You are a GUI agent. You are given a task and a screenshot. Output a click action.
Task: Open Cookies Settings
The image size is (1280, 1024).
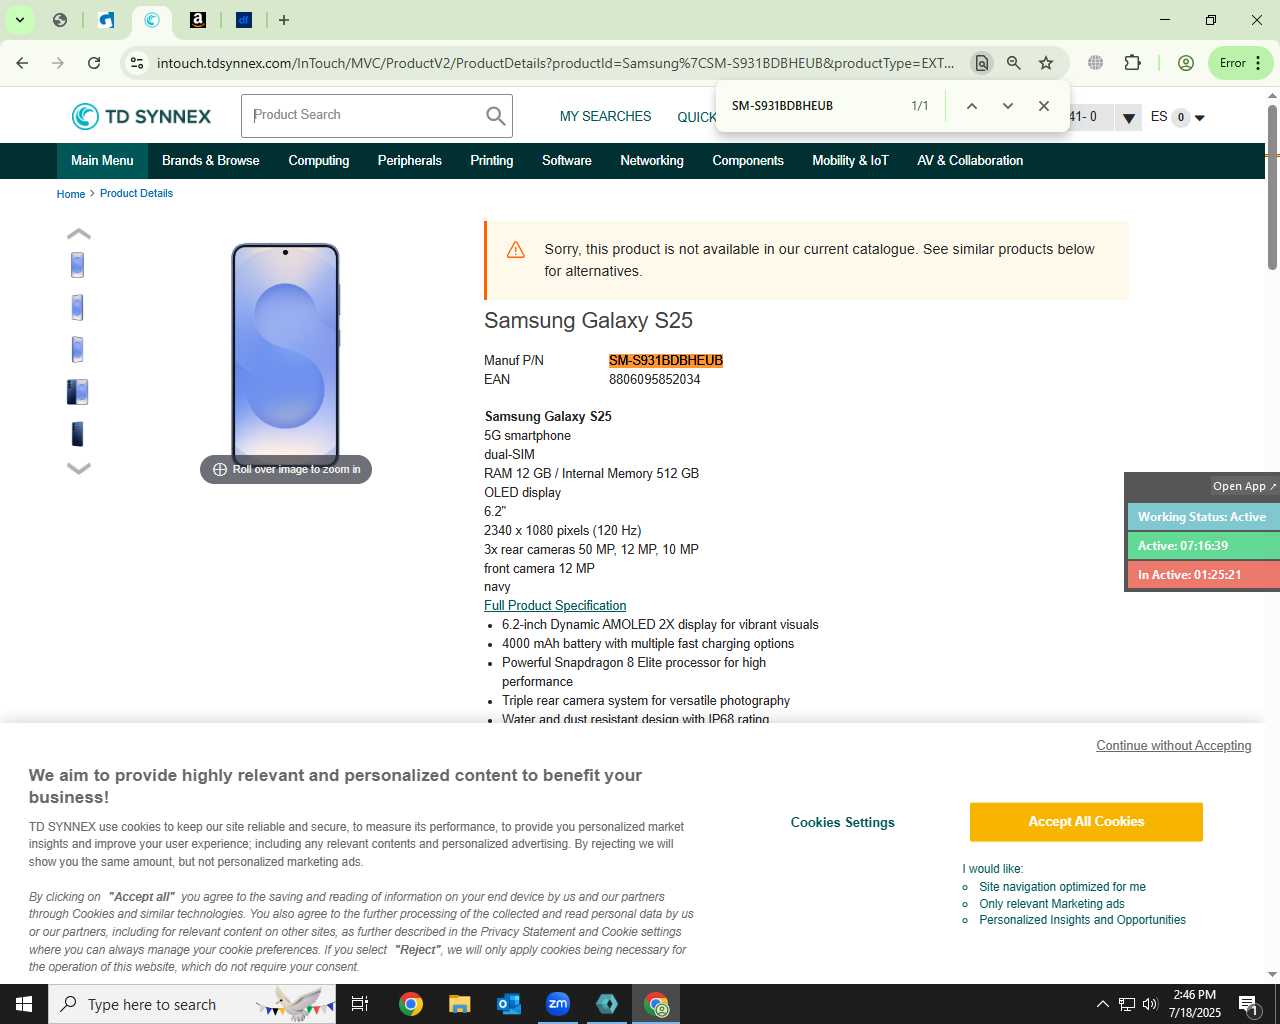[843, 823]
